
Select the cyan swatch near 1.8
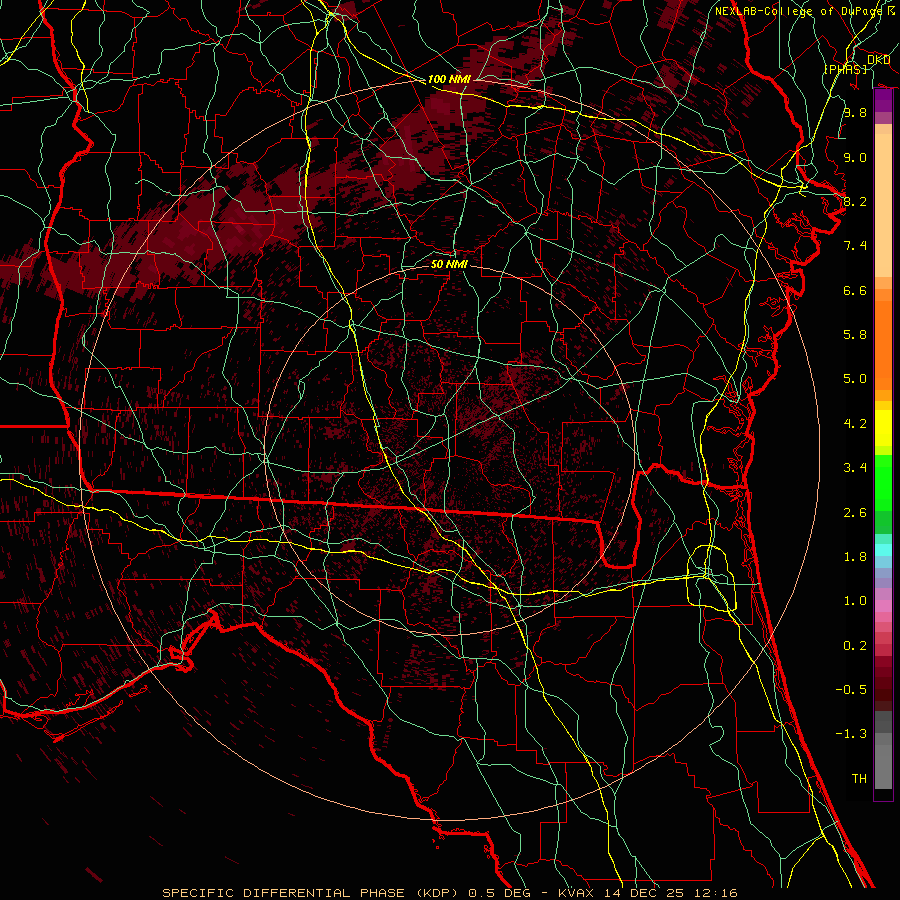coord(883,549)
